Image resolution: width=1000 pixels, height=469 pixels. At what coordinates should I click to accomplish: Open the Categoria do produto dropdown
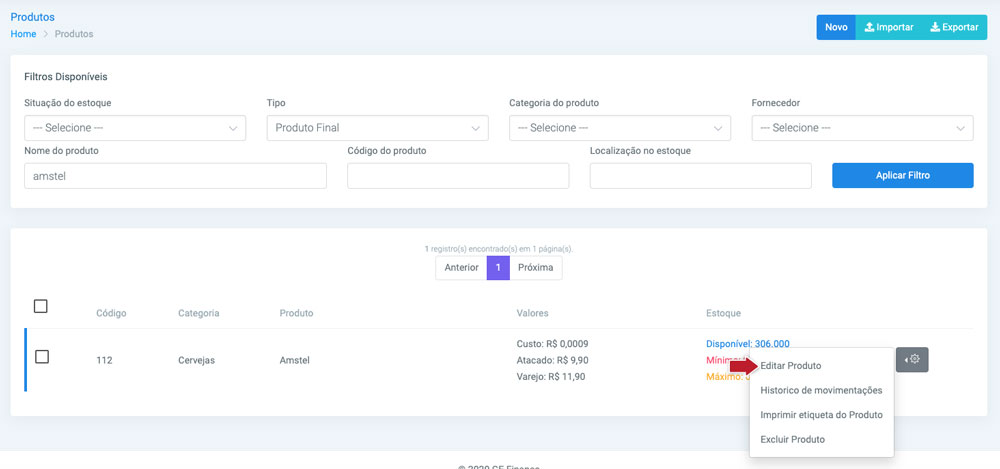(x=620, y=128)
